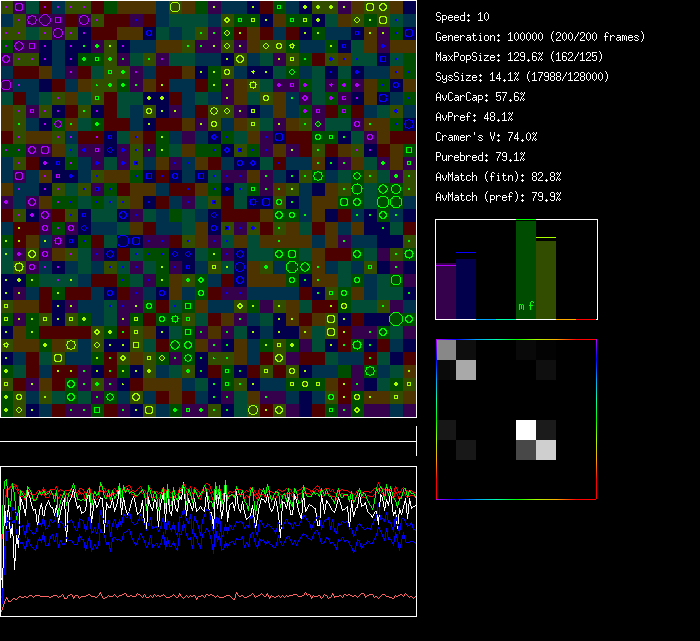This screenshot has height=641, width=700.
Task: Pick the light gray heatmap cell below-right of white
Action: click(x=546, y=450)
